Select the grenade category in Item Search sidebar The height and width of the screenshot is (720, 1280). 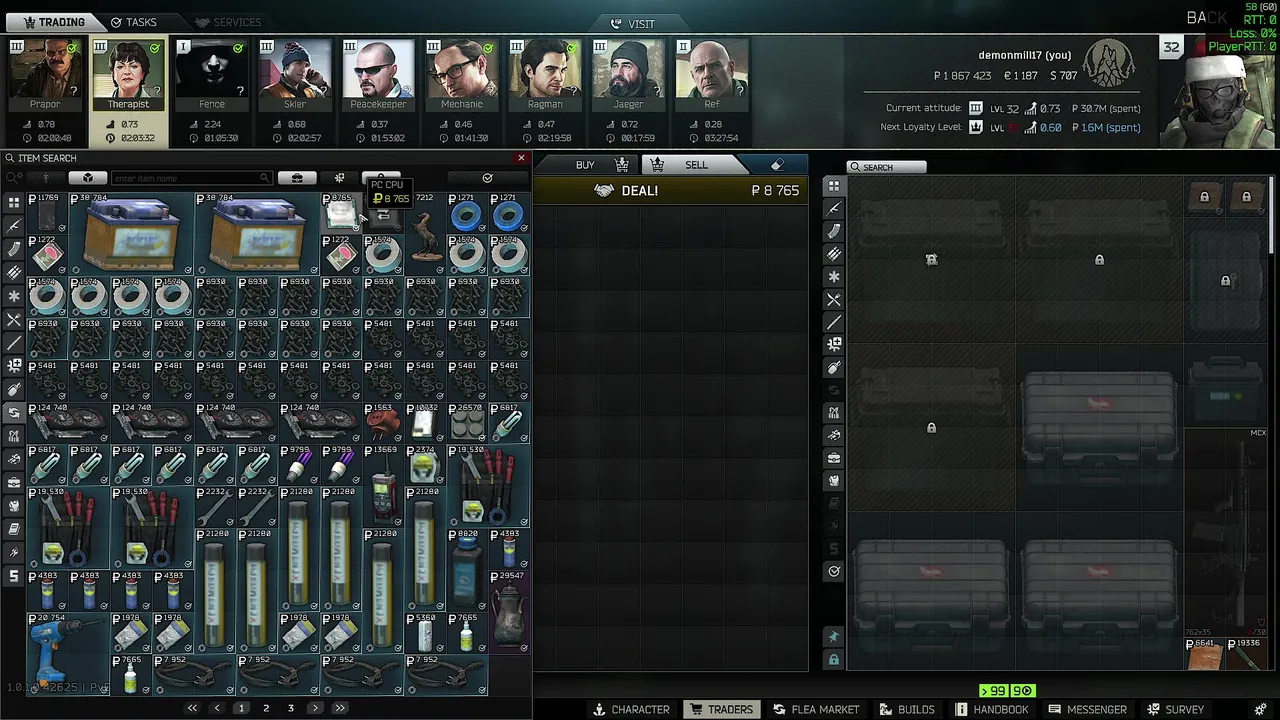(14, 389)
